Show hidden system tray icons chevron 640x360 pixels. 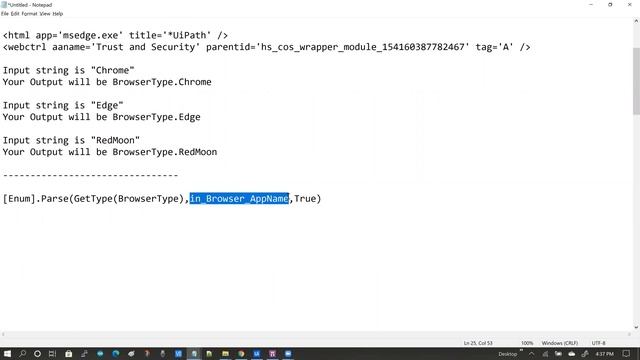tap(531, 354)
